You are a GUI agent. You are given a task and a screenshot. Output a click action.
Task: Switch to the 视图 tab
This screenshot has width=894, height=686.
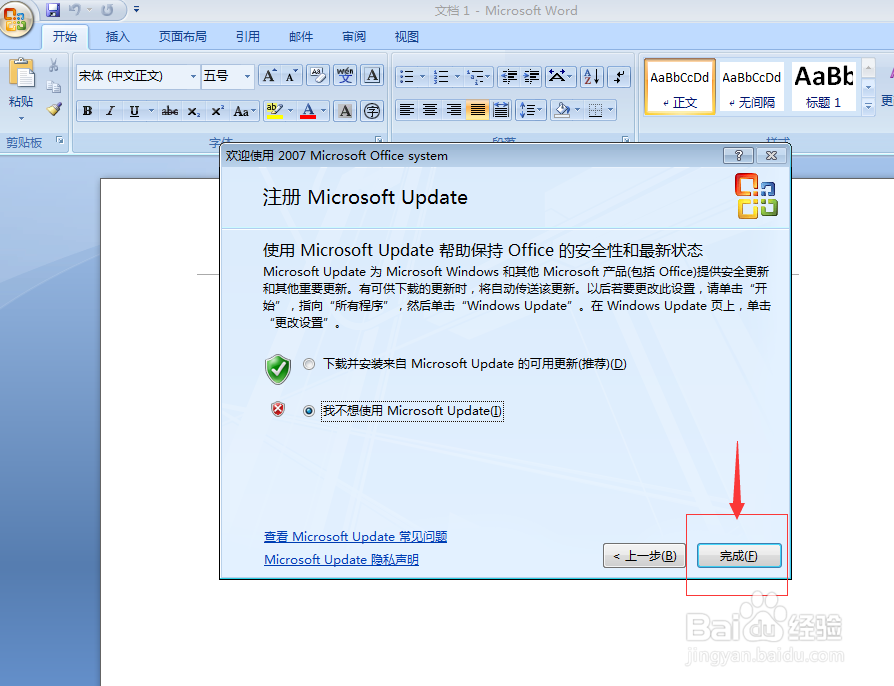click(407, 36)
